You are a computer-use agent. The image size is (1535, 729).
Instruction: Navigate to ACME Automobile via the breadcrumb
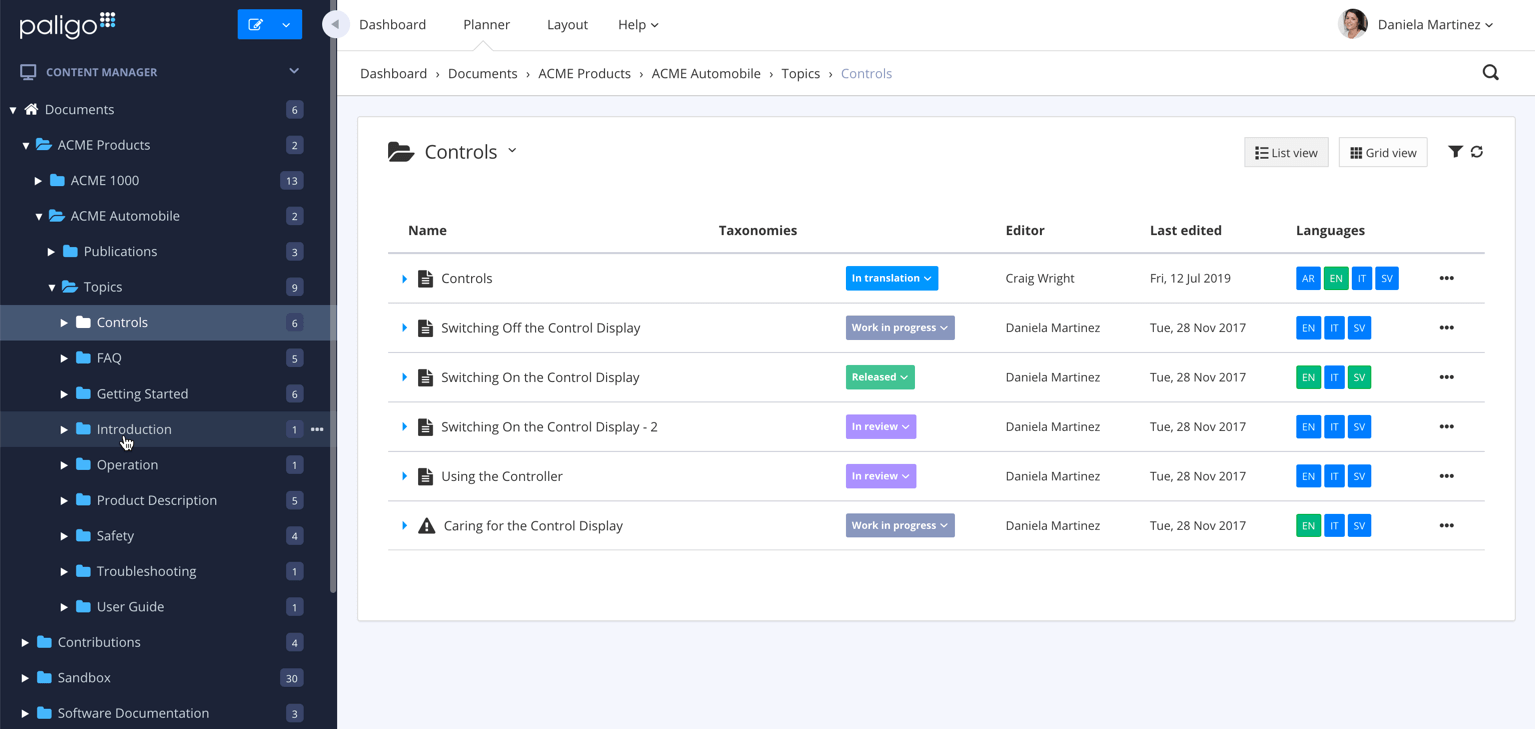click(706, 73)
